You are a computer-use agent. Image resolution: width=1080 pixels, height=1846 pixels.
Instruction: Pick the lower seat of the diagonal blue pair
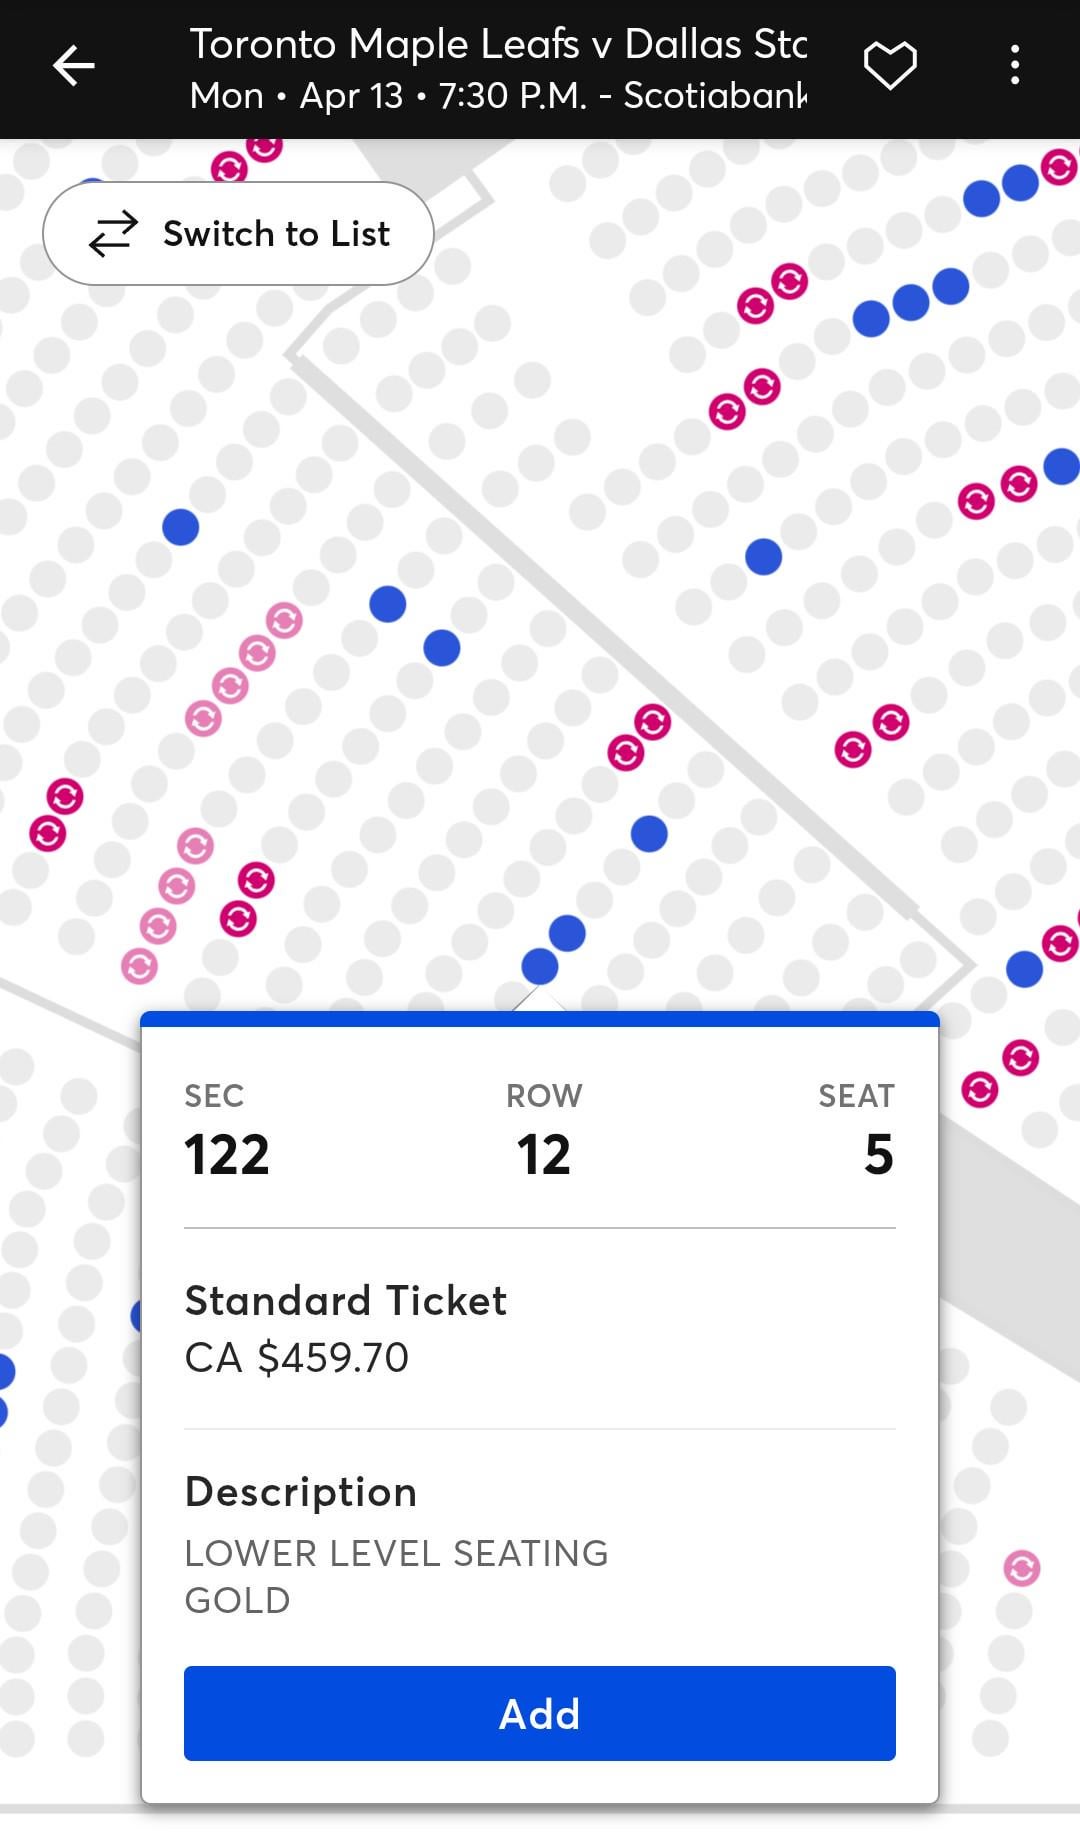pyautogui.click(x=441, y=647)
